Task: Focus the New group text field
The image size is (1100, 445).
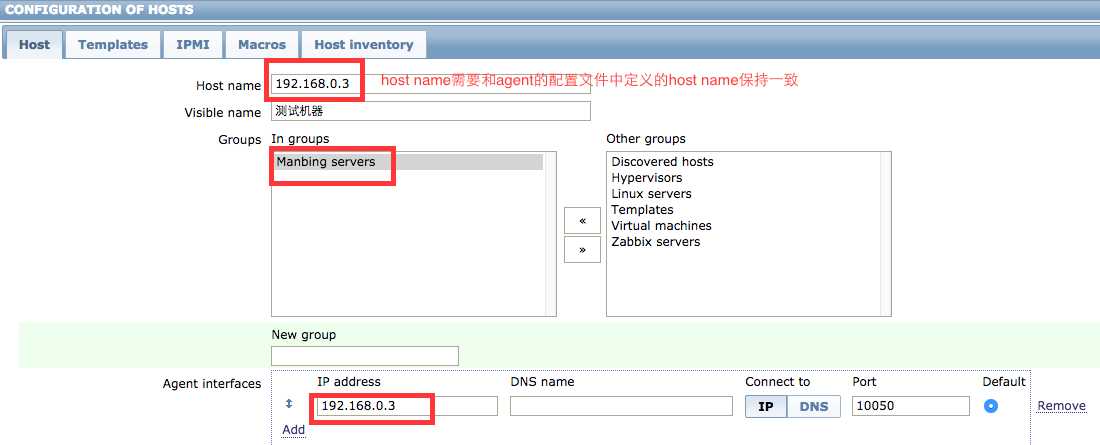Action: point(365,356)
